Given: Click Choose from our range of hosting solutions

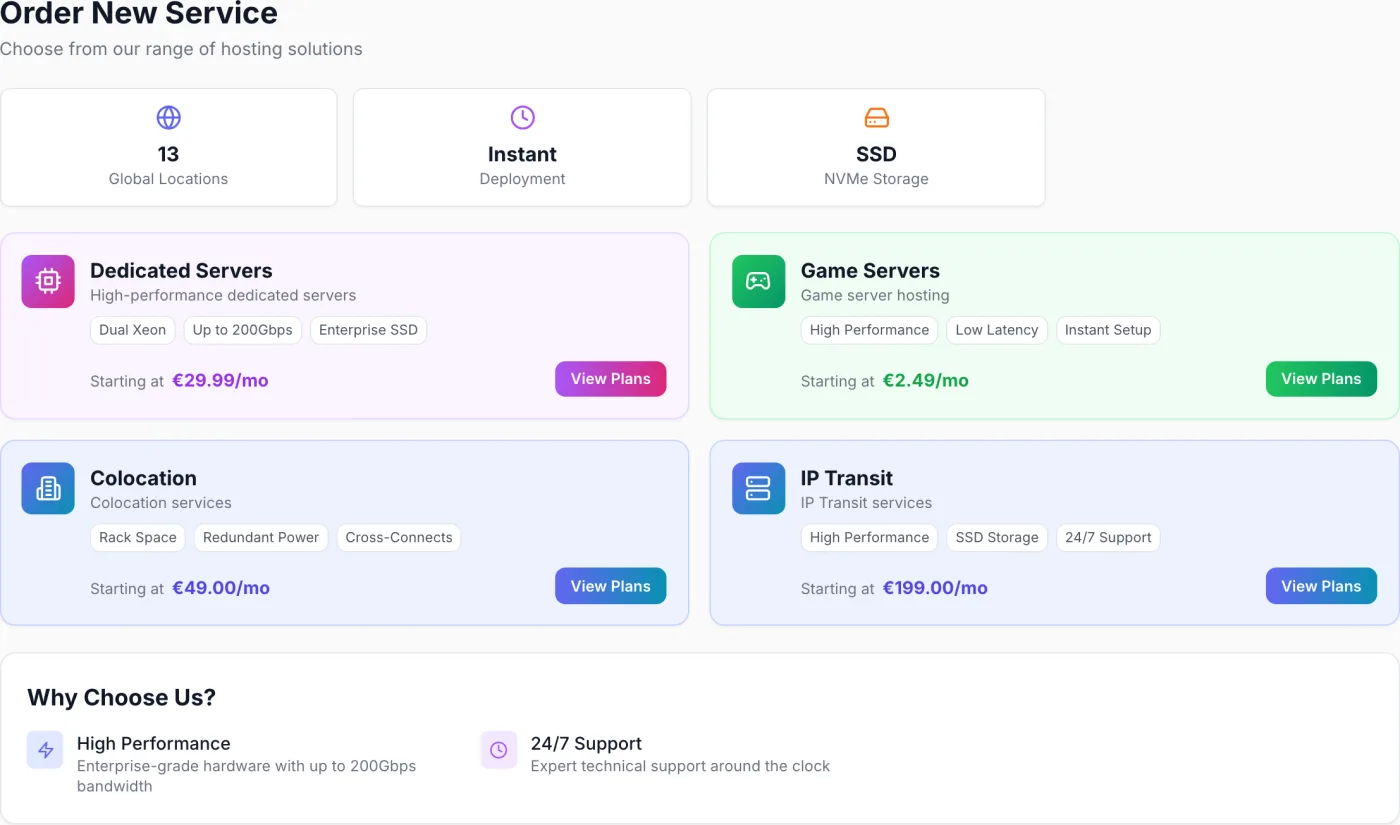Looking at the screenshot, I should (181, 49).
